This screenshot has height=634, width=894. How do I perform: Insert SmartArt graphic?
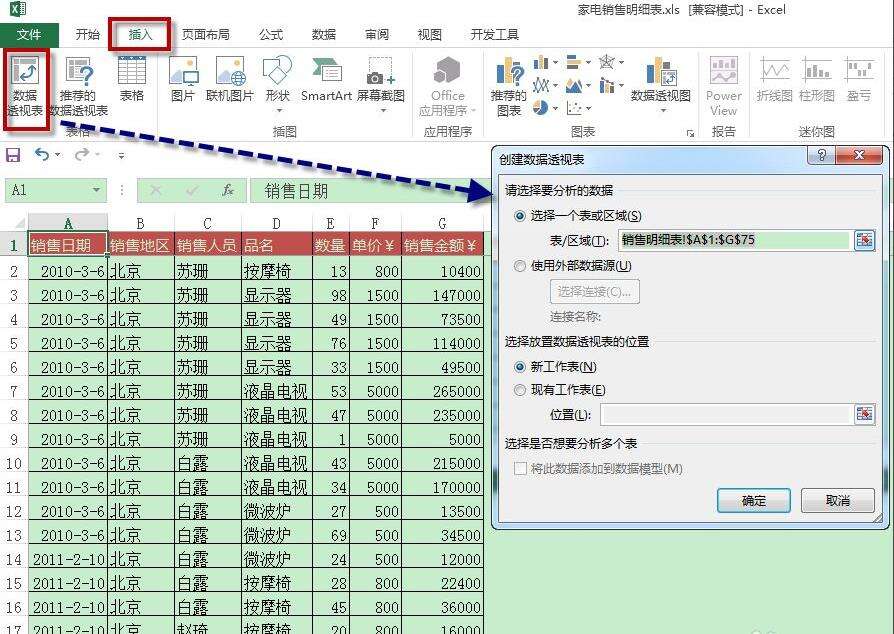[326, 79]
